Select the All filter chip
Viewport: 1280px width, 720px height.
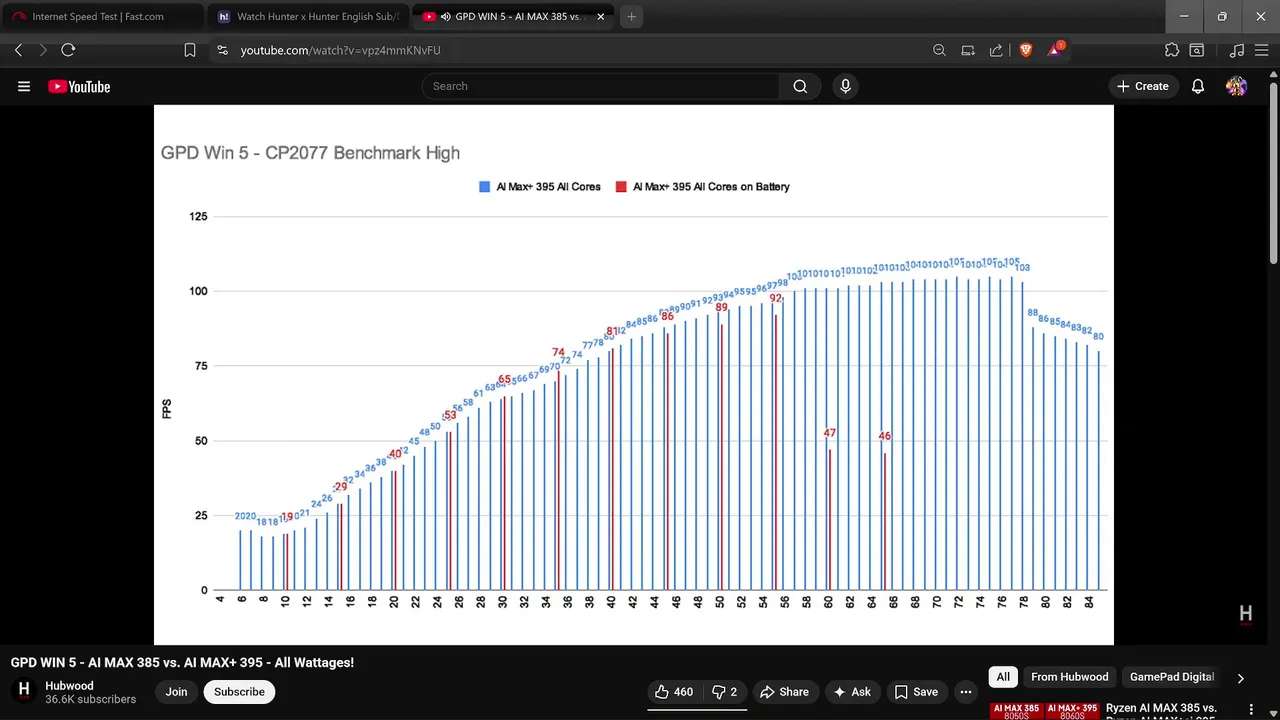coord(1003,677)
